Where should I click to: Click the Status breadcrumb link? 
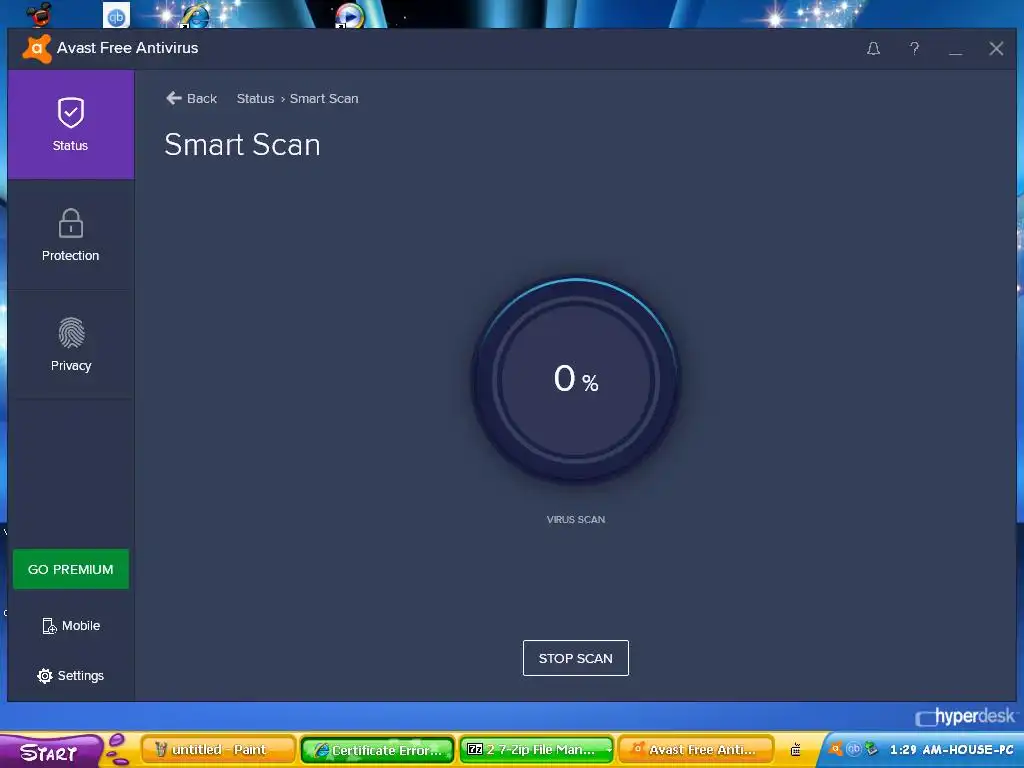click(x=255, y=99)
